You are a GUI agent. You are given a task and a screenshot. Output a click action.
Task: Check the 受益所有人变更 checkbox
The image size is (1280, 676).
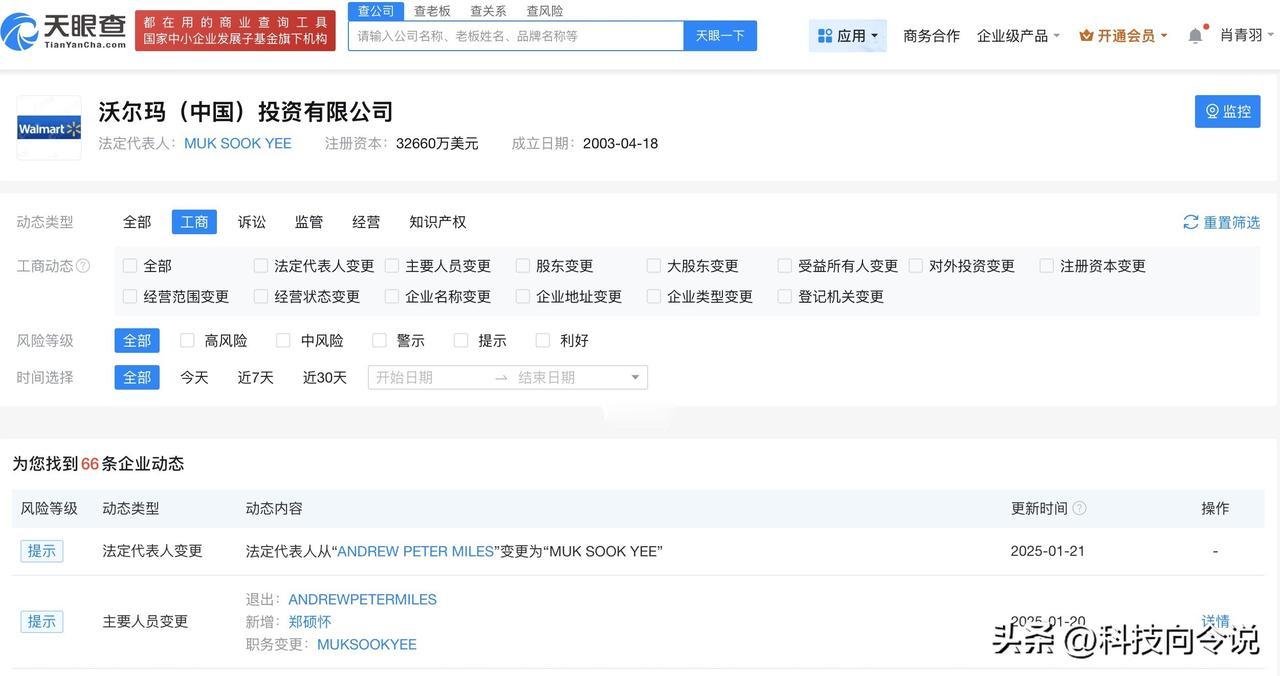click(x=785, y=266)
